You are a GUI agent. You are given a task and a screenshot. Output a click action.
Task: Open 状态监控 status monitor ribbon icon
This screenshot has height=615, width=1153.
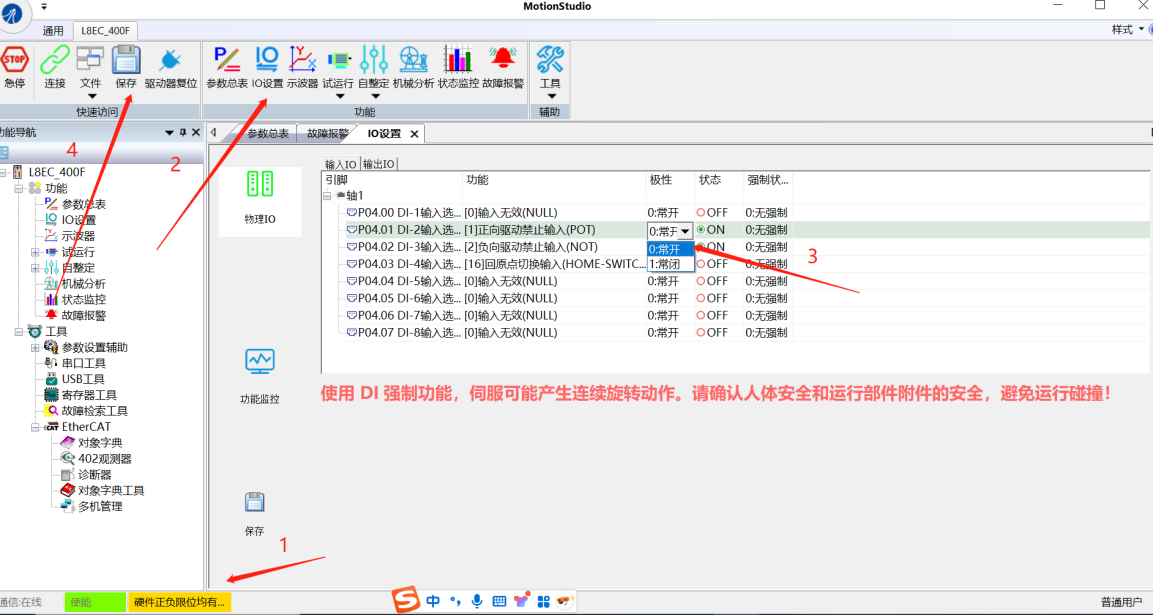coord(457,60)
